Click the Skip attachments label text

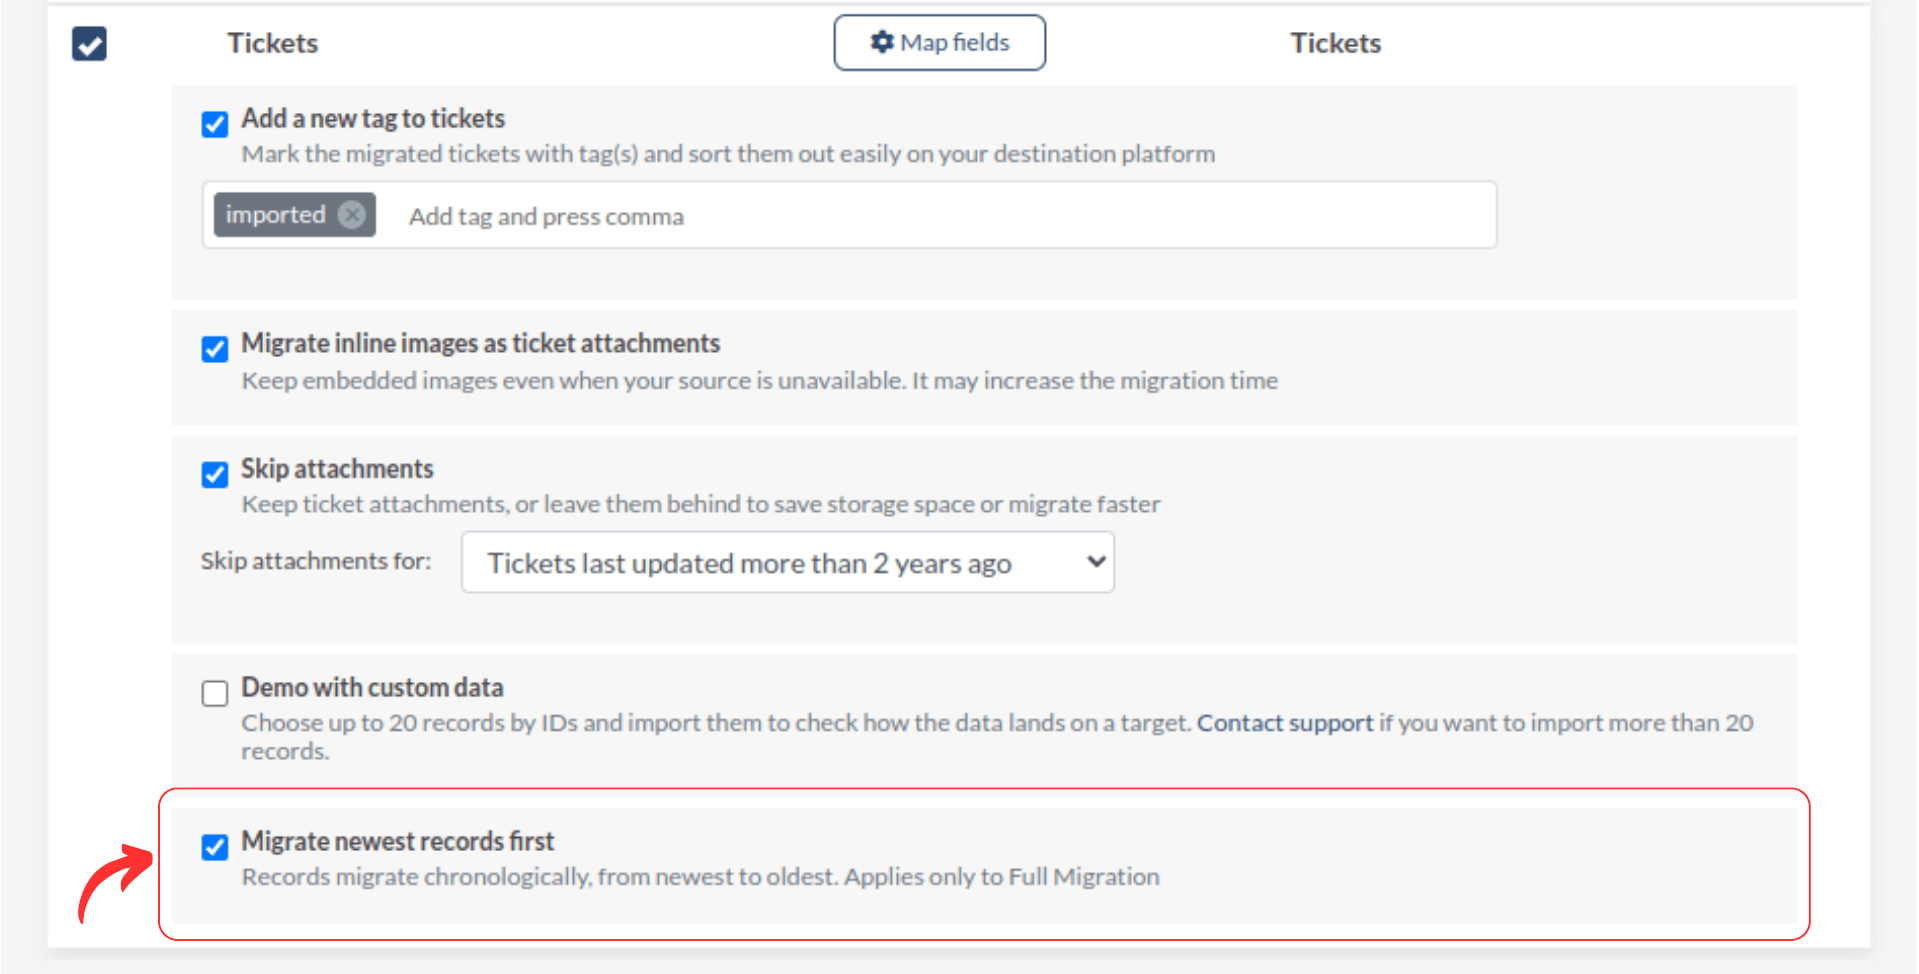337,469
